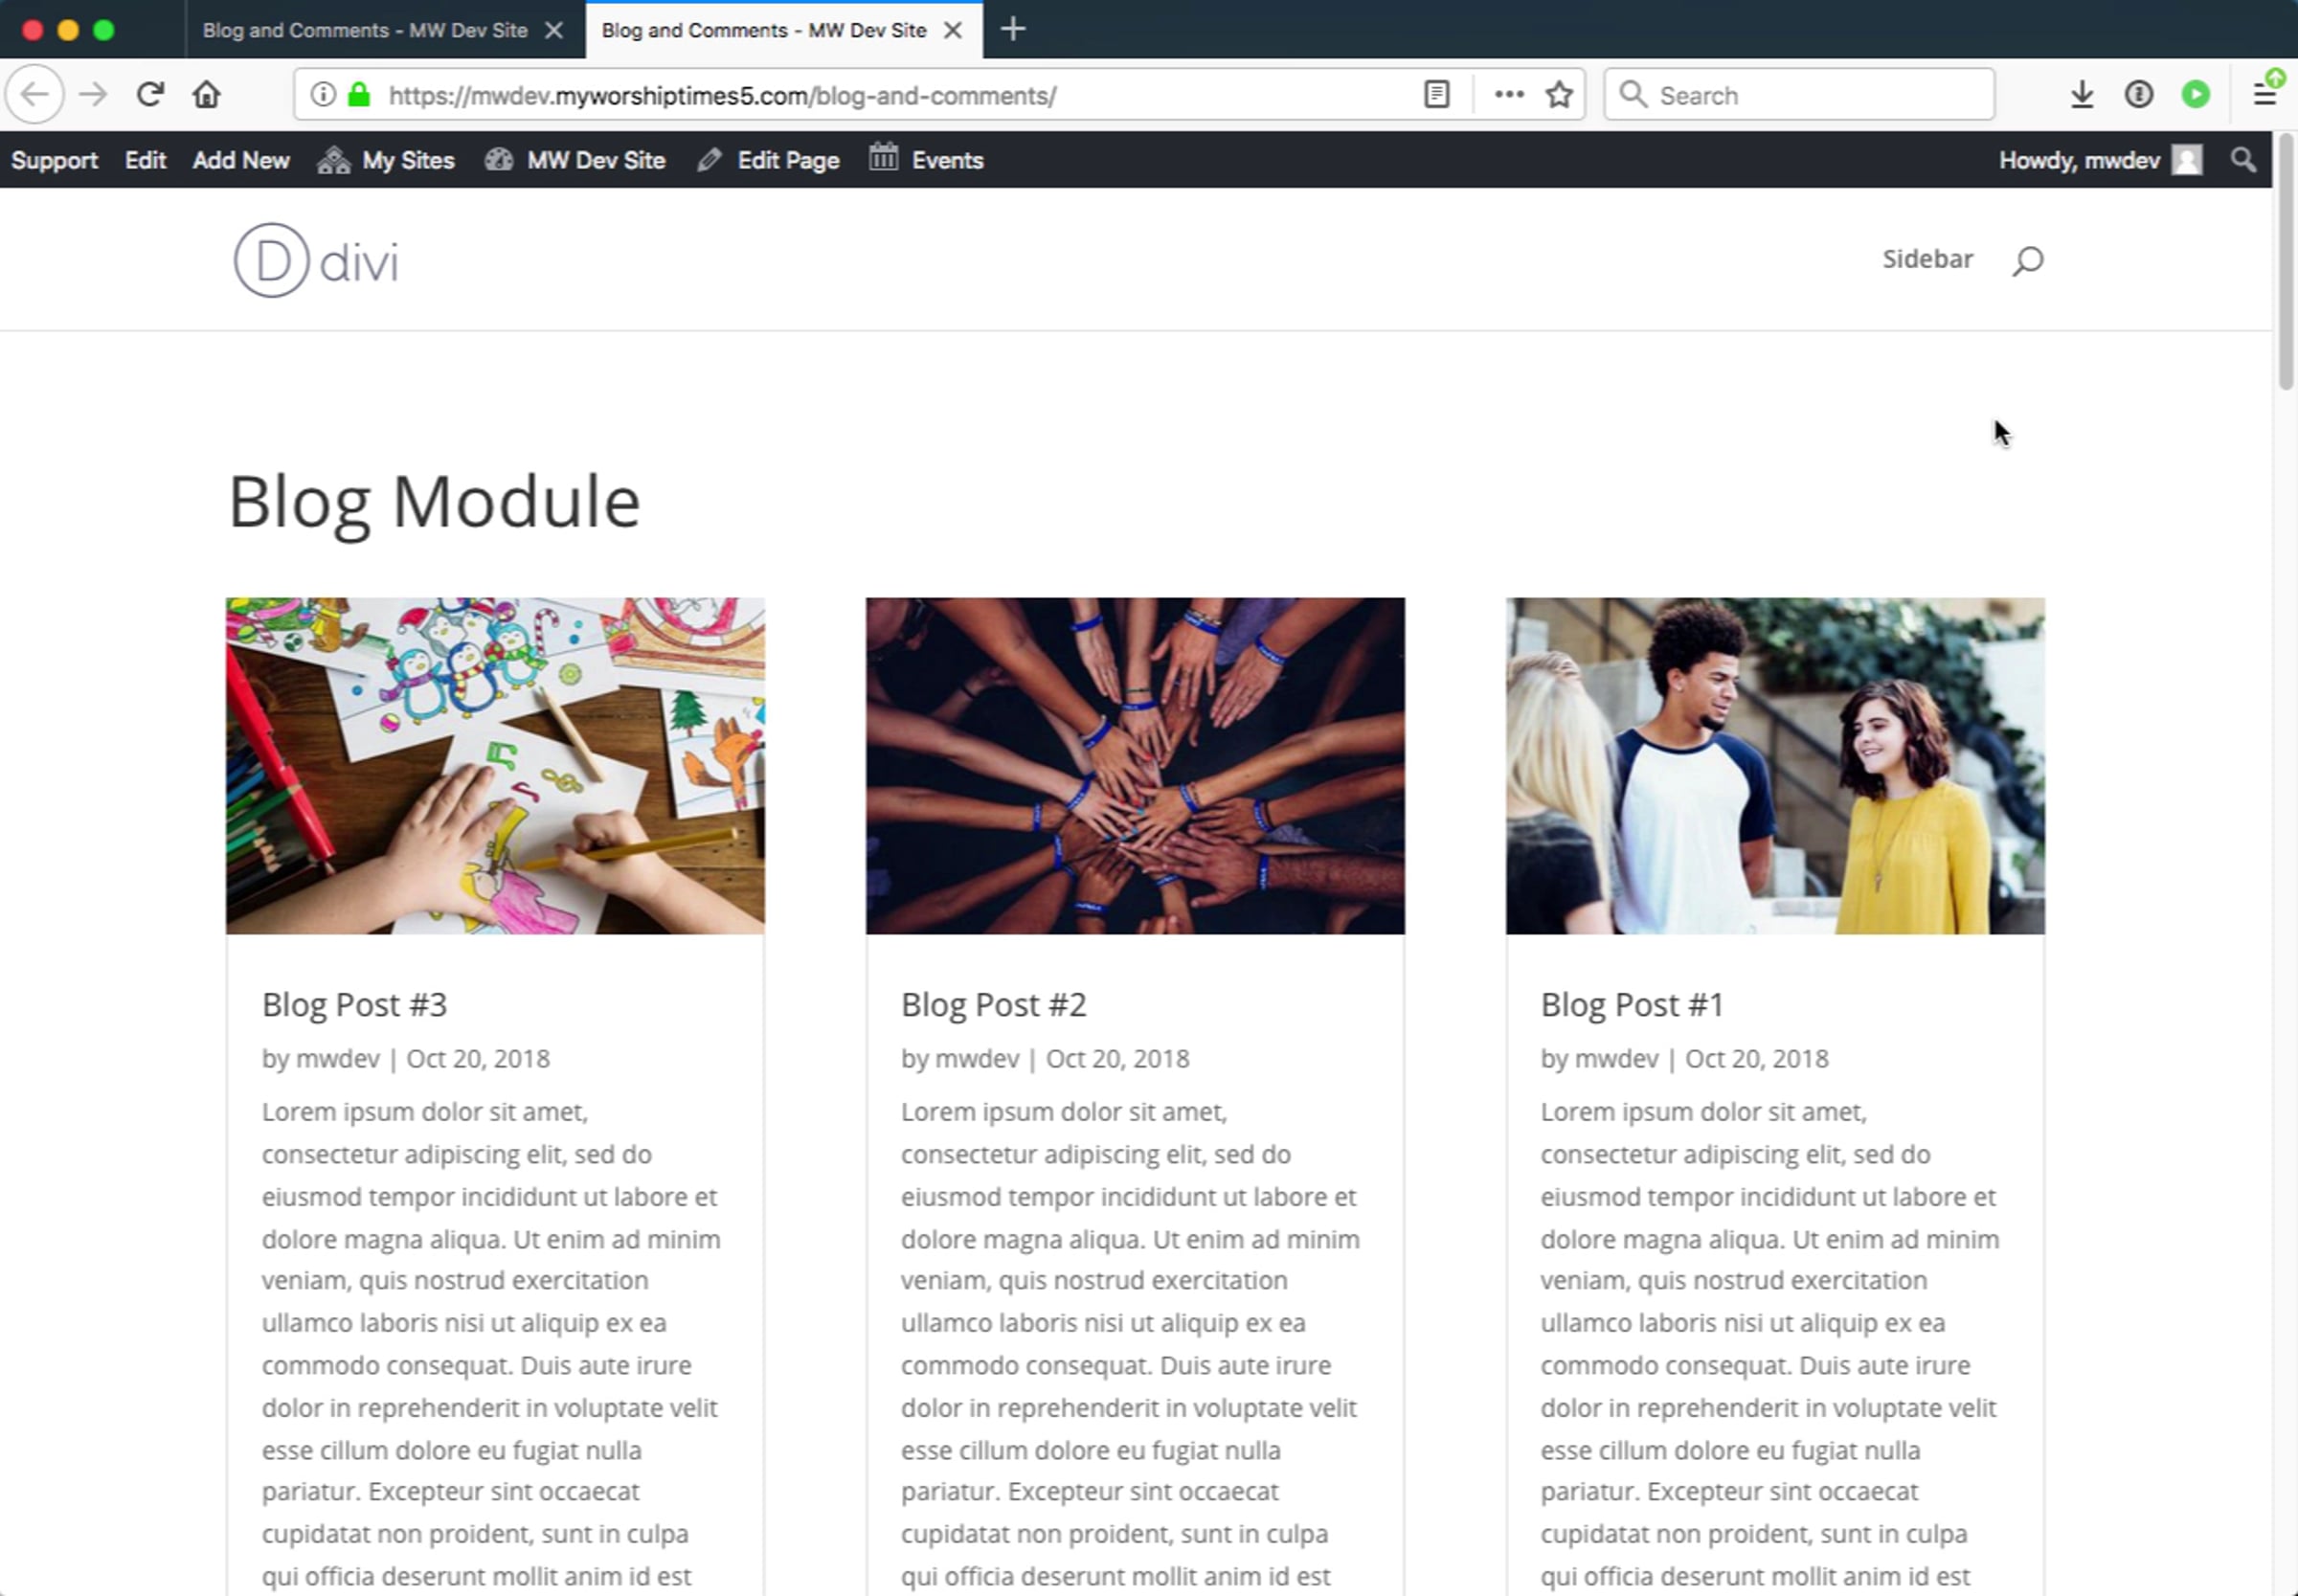Open Blog Post #3 title link
The height and width of the screenshot is (1596, 2298).
[354, 1004]
